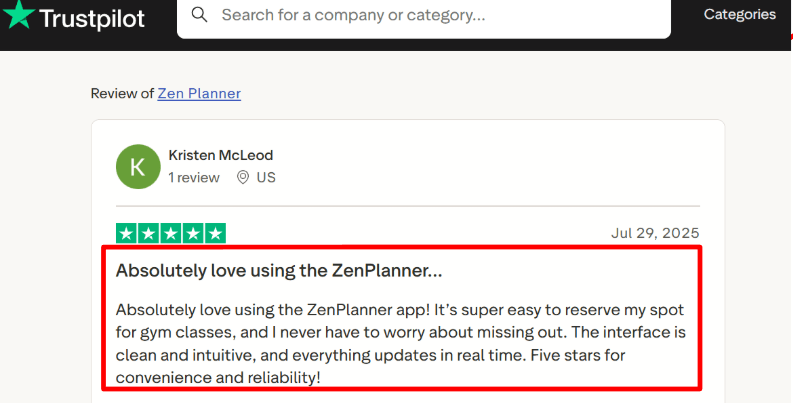Click the third rating star
The image size is (793, 403).
(x=171, y=233)
